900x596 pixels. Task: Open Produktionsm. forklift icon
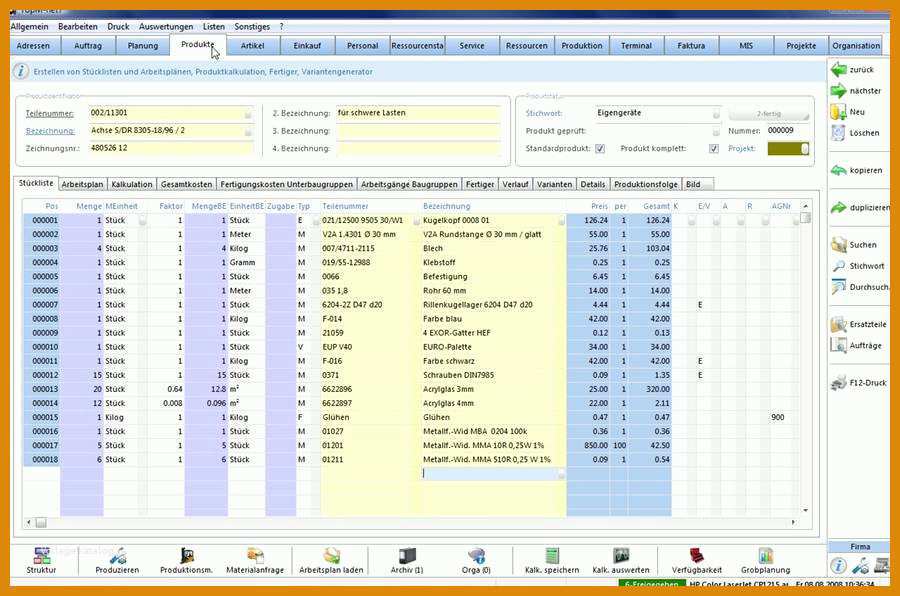tap(187, 556)
